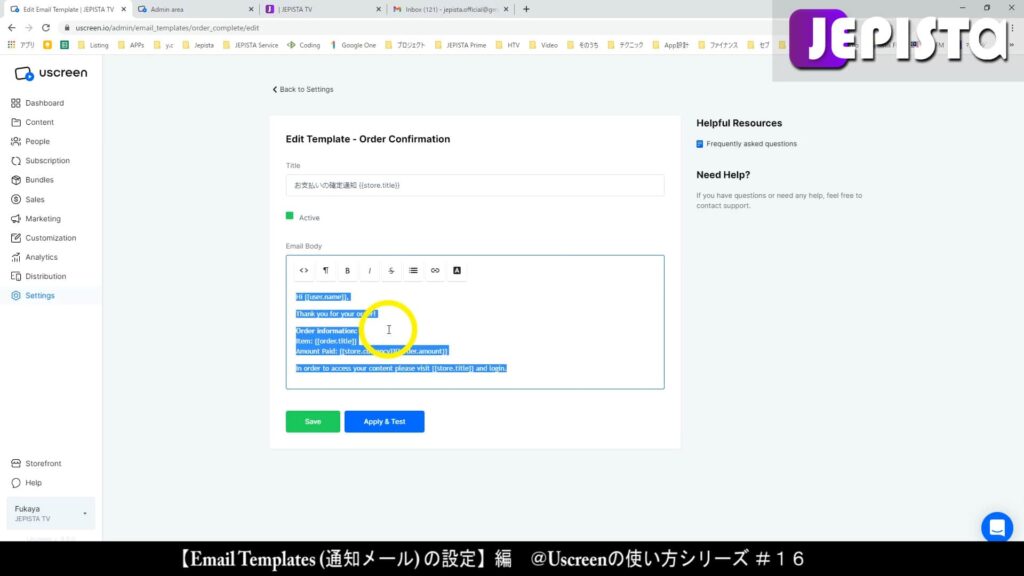The height and width of the screenshot is (576, 1024).
Task: Click Back to Settings link
Action: tap(303, 89)
